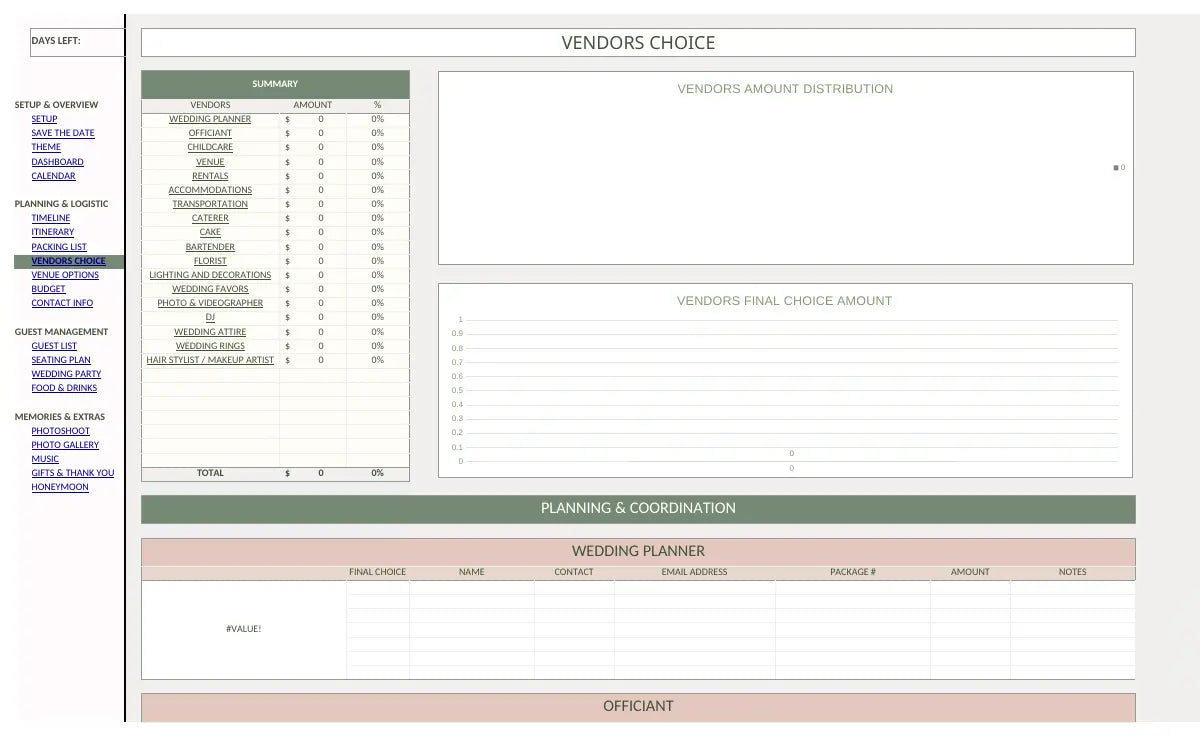Open PHOTO GALLERY link

65,445
